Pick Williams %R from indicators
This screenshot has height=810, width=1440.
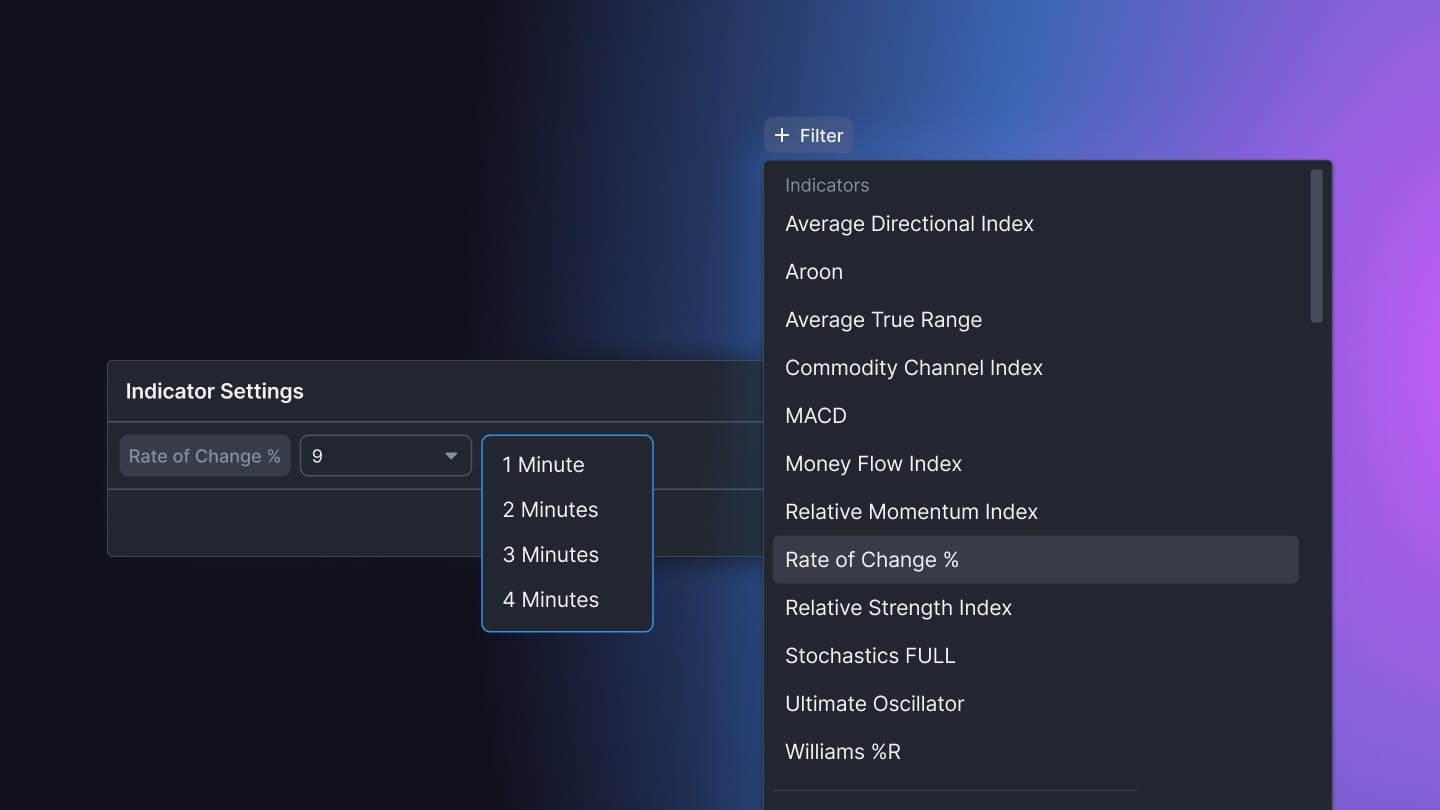(x=843, y=752)
